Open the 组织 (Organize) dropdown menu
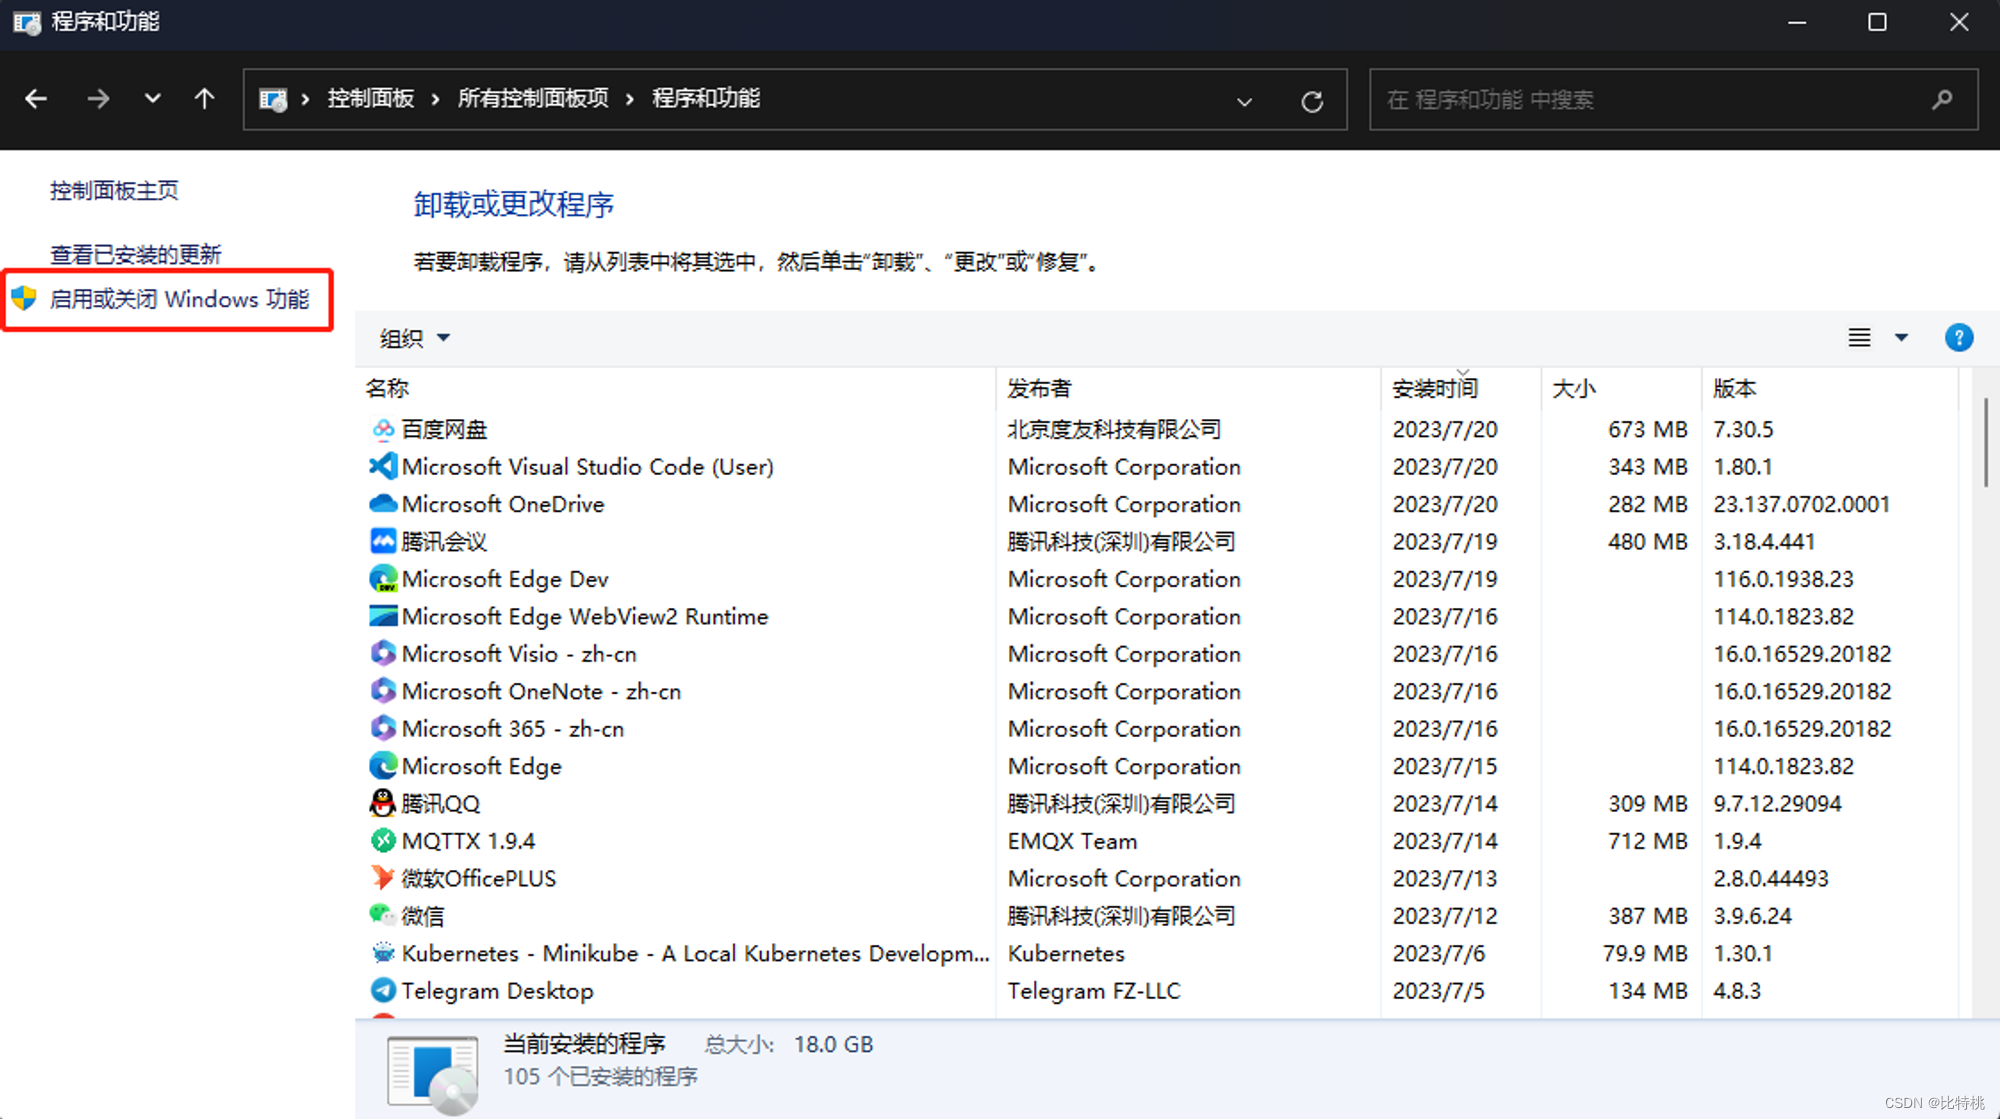2000x1119 pixels. (x=415, y=338)
